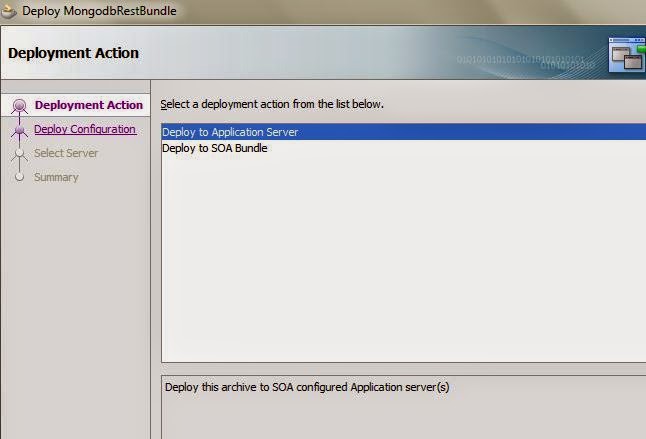Click the Select Server step circle icon
Viewport: 646px width, 439px height.
point(19,154)
